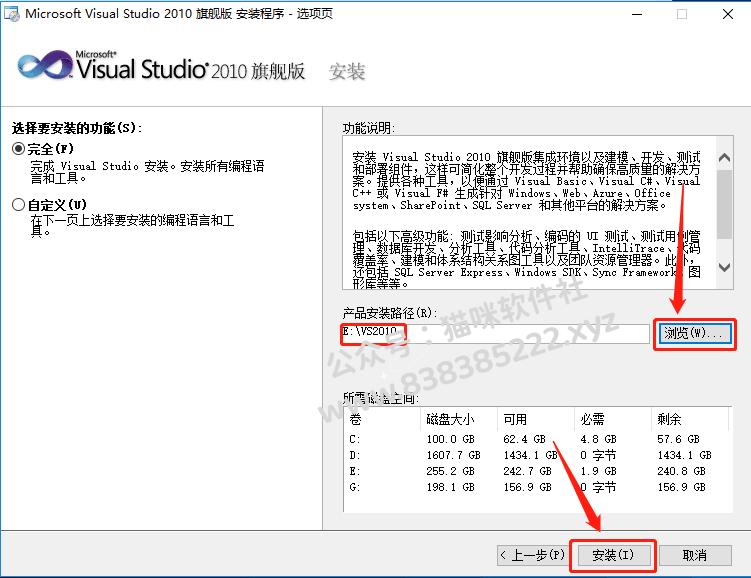Select the C: drive row
This screenshot has width=751, height=578.
click(x=537, y=439)
